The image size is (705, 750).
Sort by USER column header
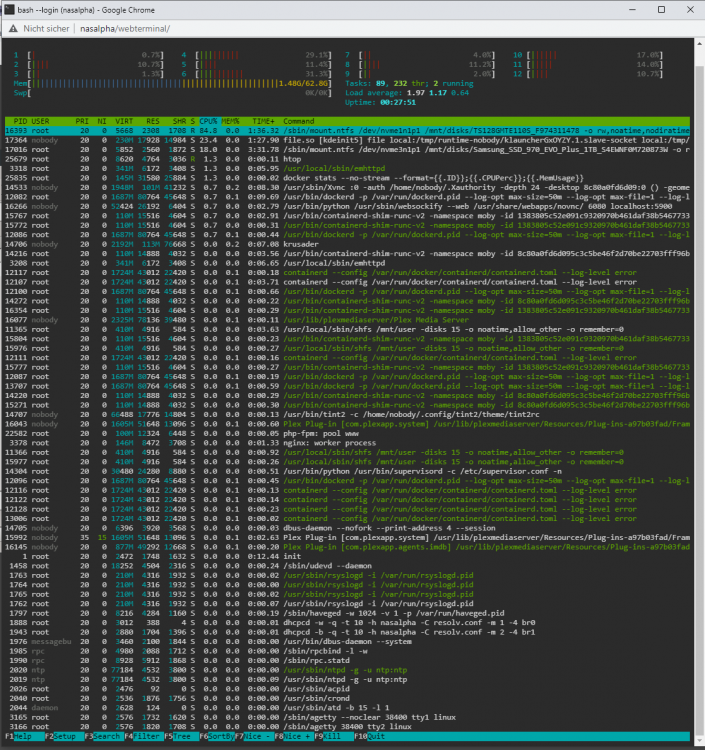40,121
